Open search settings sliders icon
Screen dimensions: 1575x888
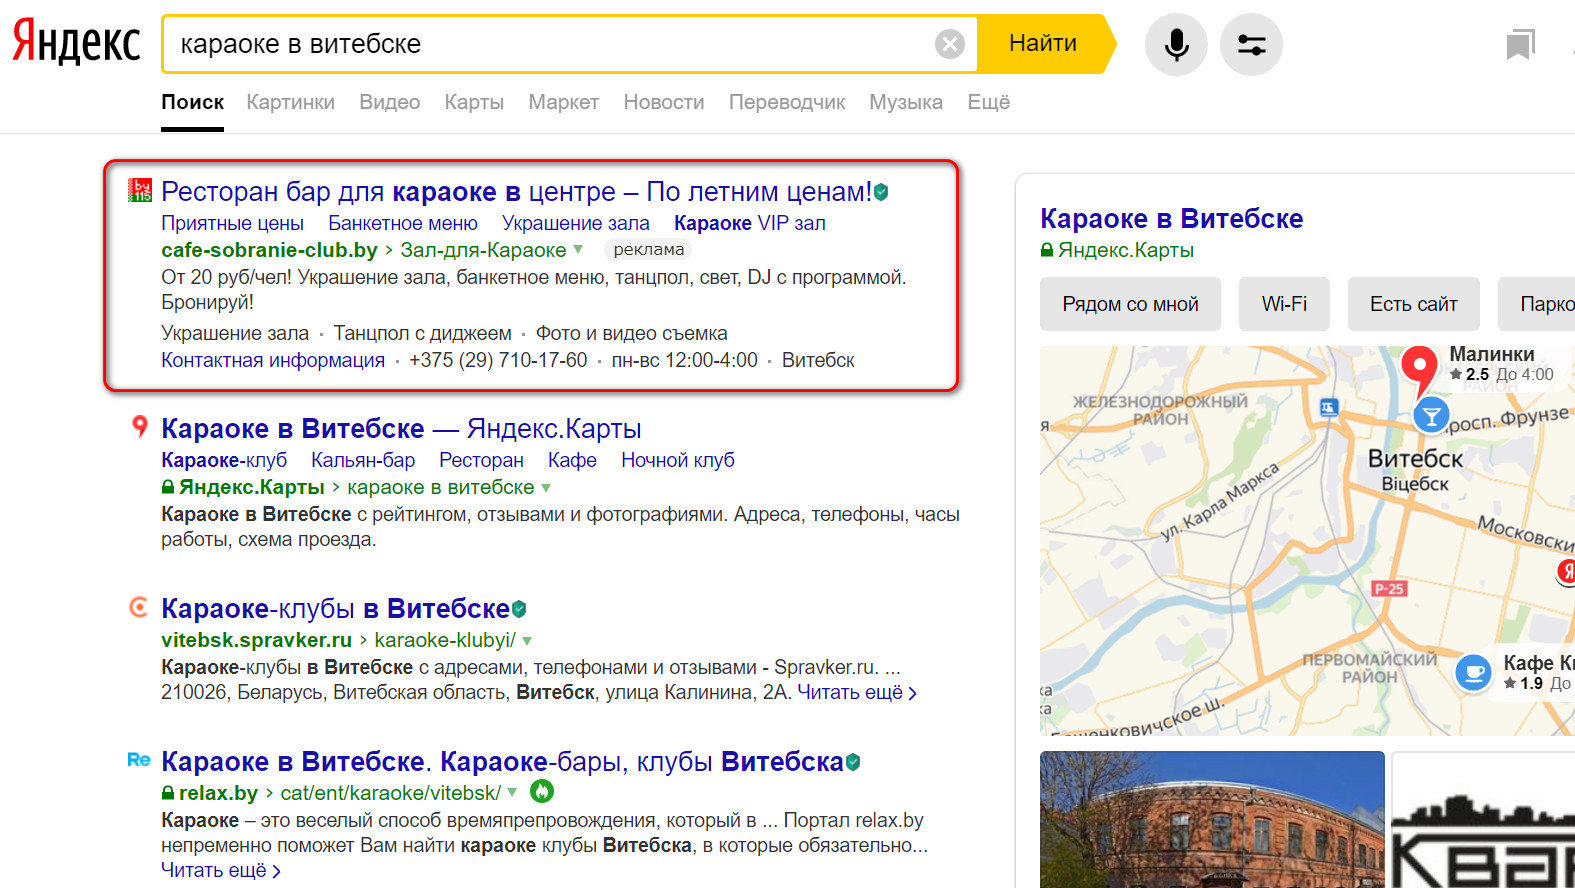tap(1251, 44)
